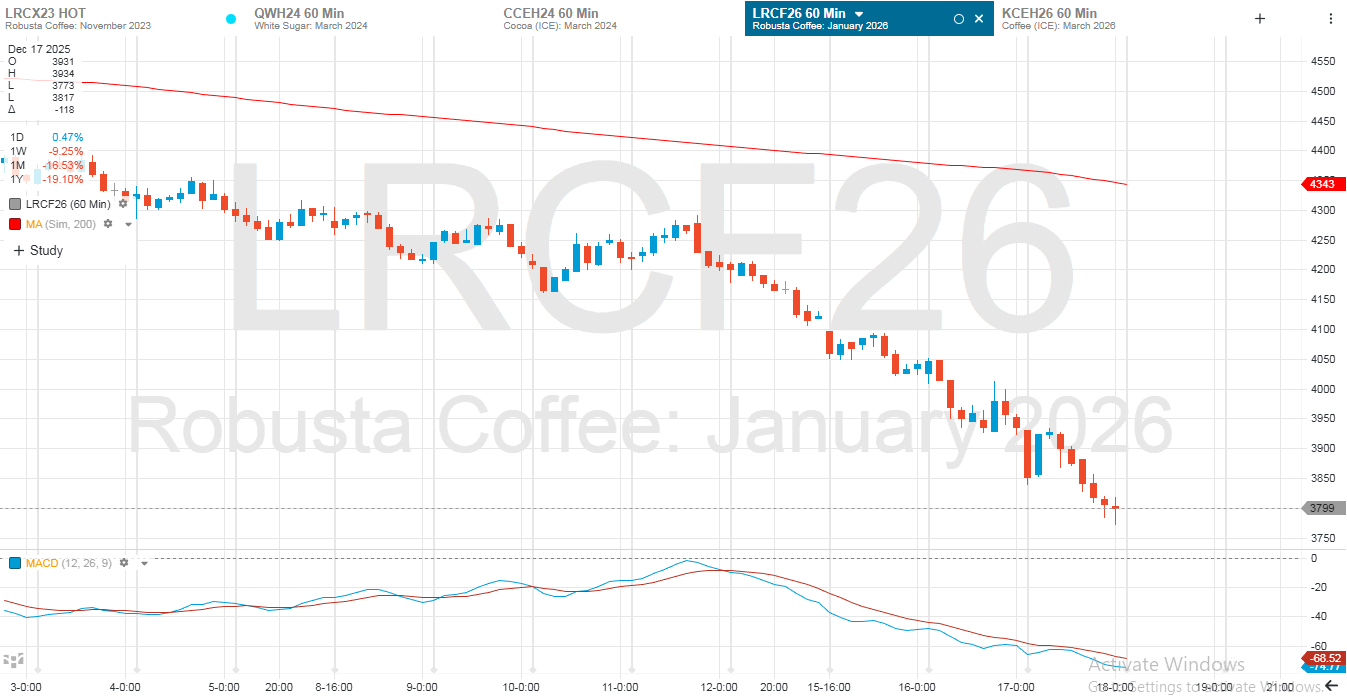Viewport: 1347px width, 697px height.
Task: Open settings gear for LRCF26 (60 Min)
Action: pyautogui.click(x=123, y=204)
